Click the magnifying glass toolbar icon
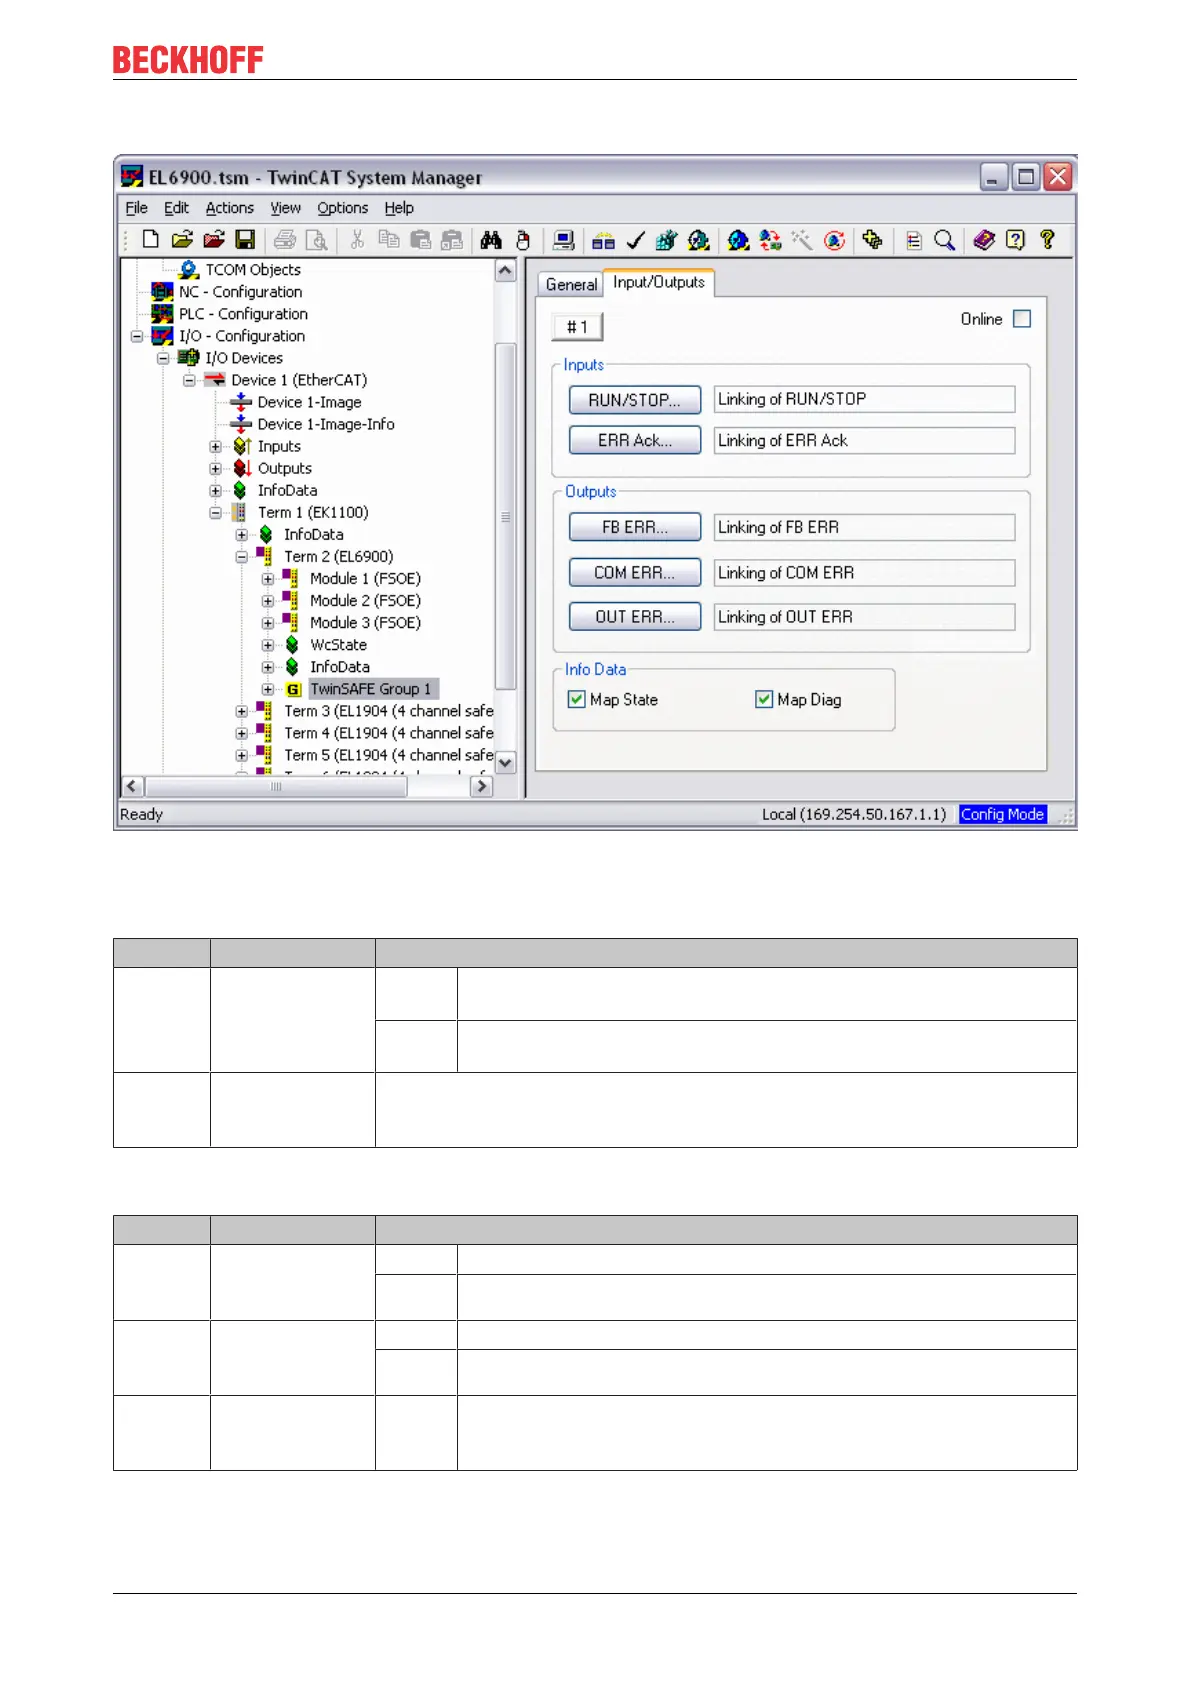This screenshot has height=1684, width=1191. [944, 239]
